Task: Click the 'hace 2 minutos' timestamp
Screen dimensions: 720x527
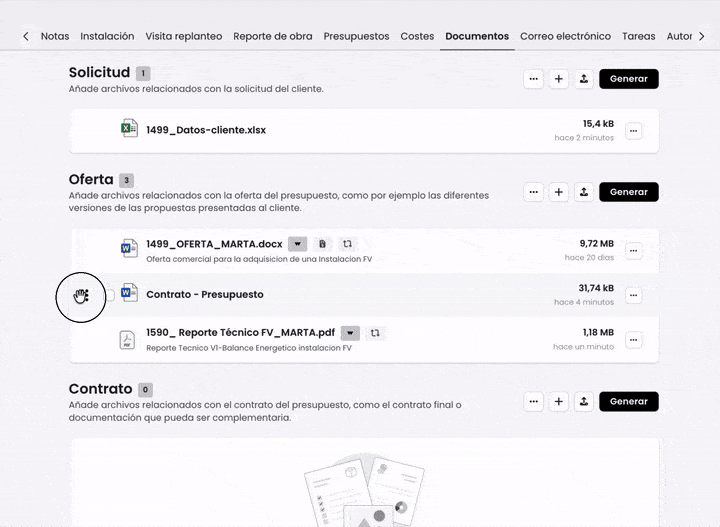Action: 584,138
